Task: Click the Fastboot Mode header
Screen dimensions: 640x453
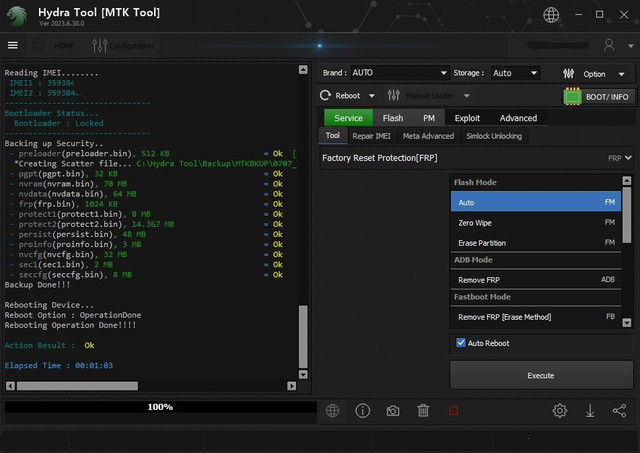Action: tap(482, 297)
